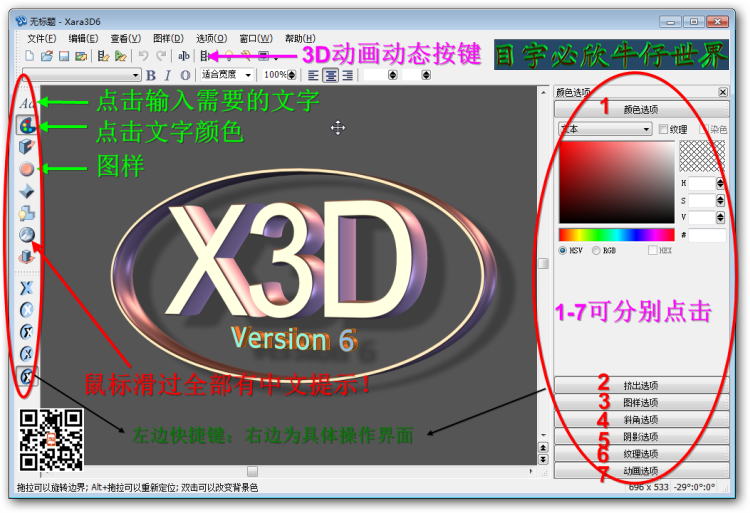Align text to the right
Screen dimensions: 750x513
point(348,75)
